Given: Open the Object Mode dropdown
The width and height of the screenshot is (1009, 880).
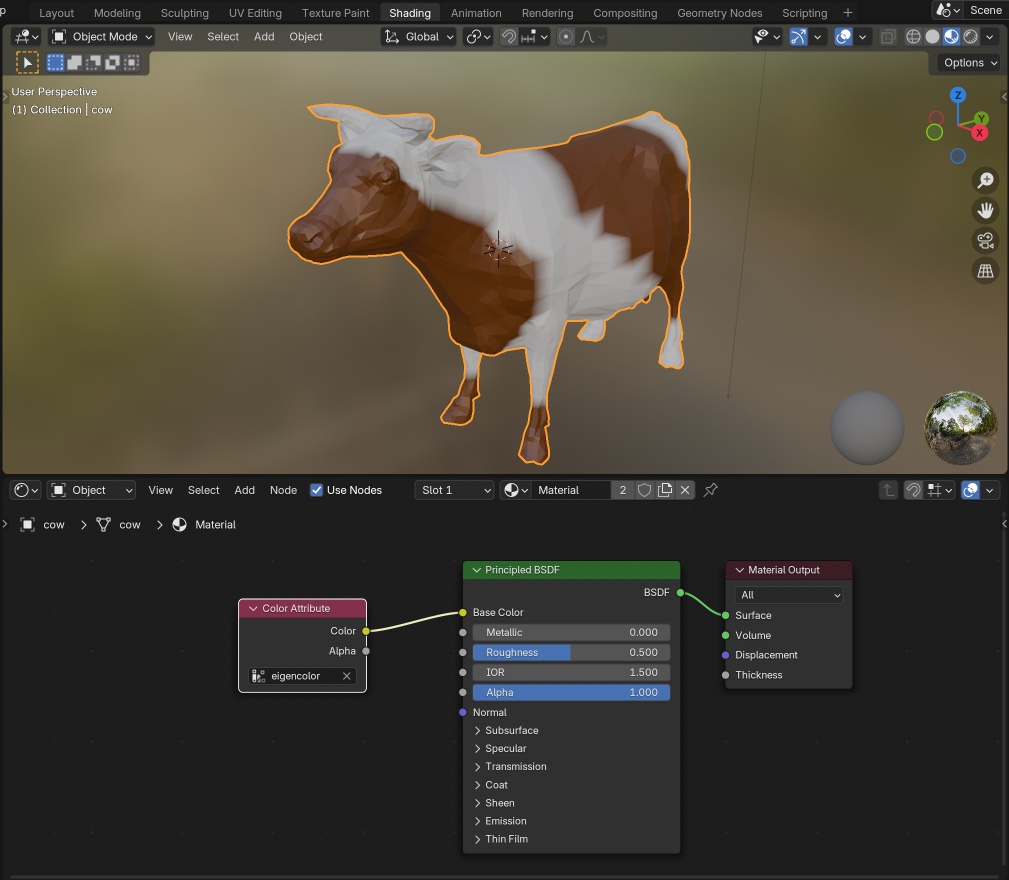Looking at the screenshot, I should 100,36.
